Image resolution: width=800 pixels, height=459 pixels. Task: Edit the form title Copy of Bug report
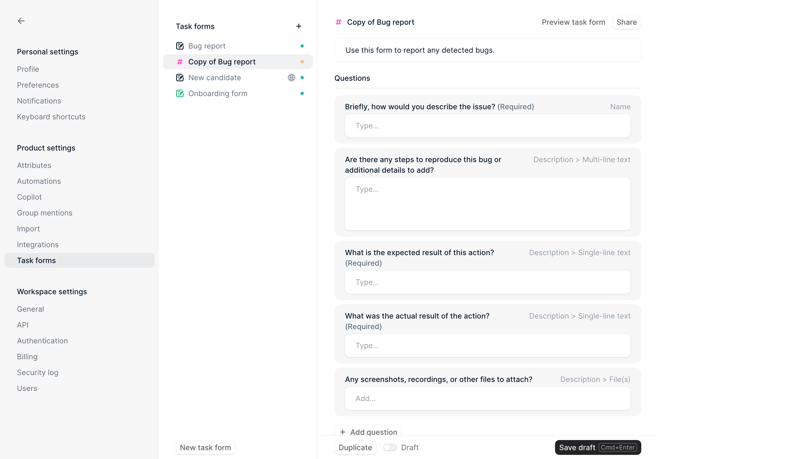pyautogui.click(x=381, y=22)
